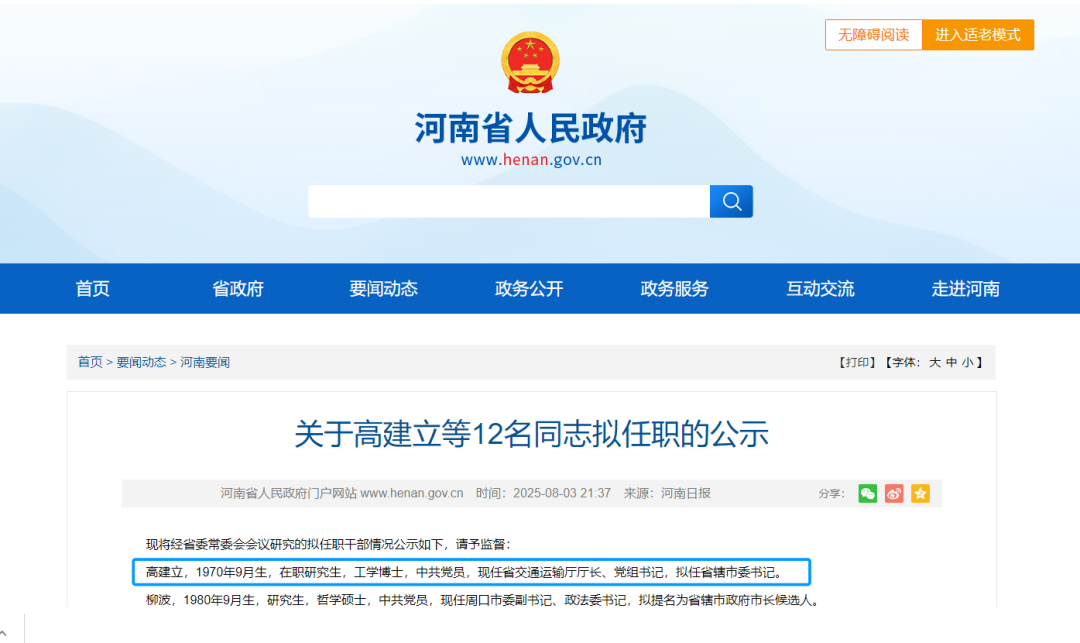Click the yellow star QZone share icon
Viewport: 1080px width, 643px height.
(x=920, y=493)
